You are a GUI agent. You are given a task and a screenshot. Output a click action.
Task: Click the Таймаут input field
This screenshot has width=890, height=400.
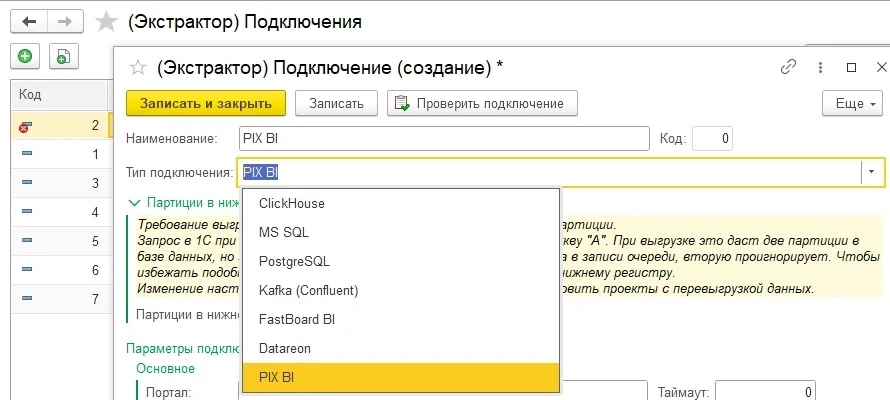pyautogui.click(x=766, y=392)
